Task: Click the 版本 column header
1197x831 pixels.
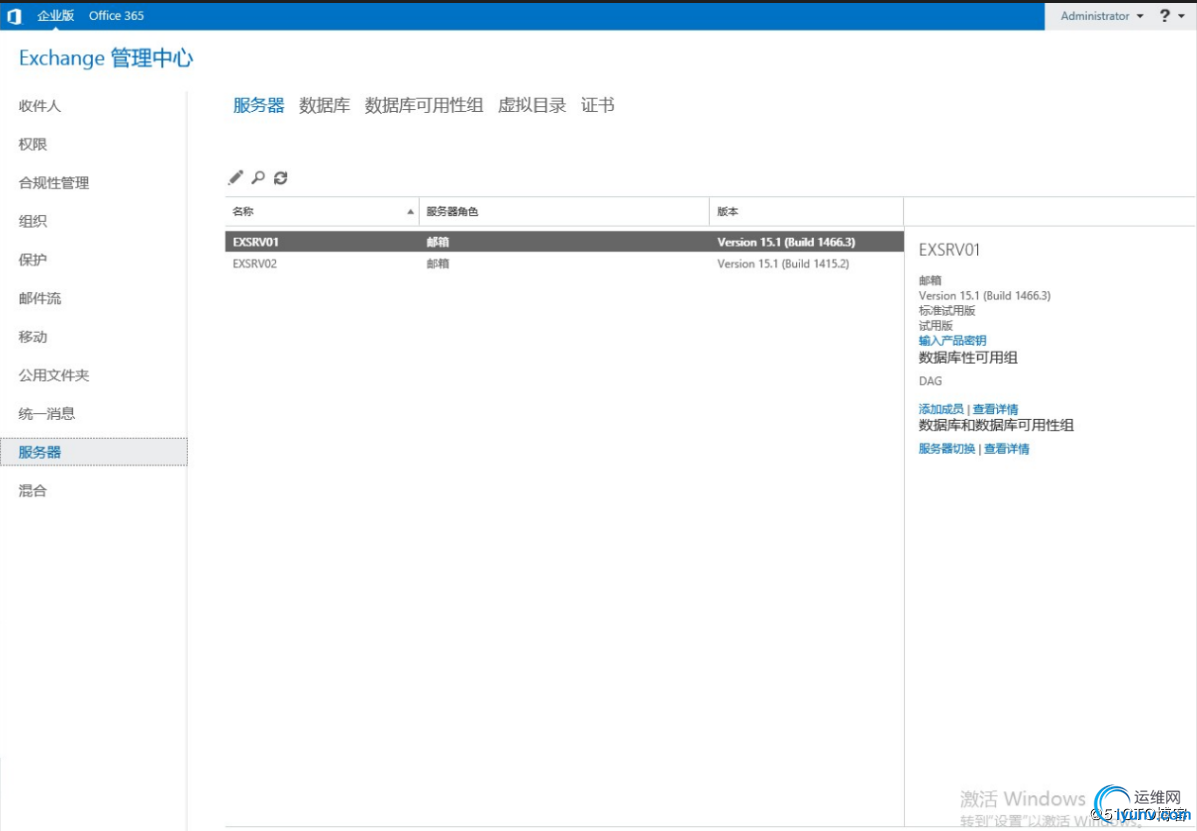Action: point(806,211)
